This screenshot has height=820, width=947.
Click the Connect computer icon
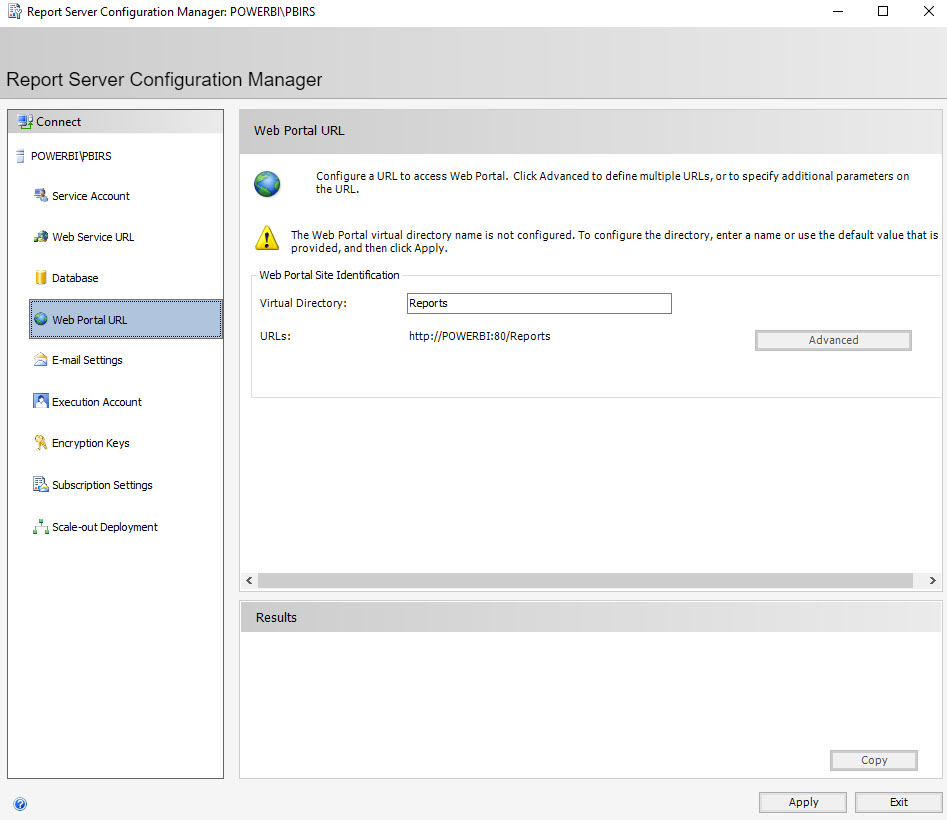click(x=25, y=122)
